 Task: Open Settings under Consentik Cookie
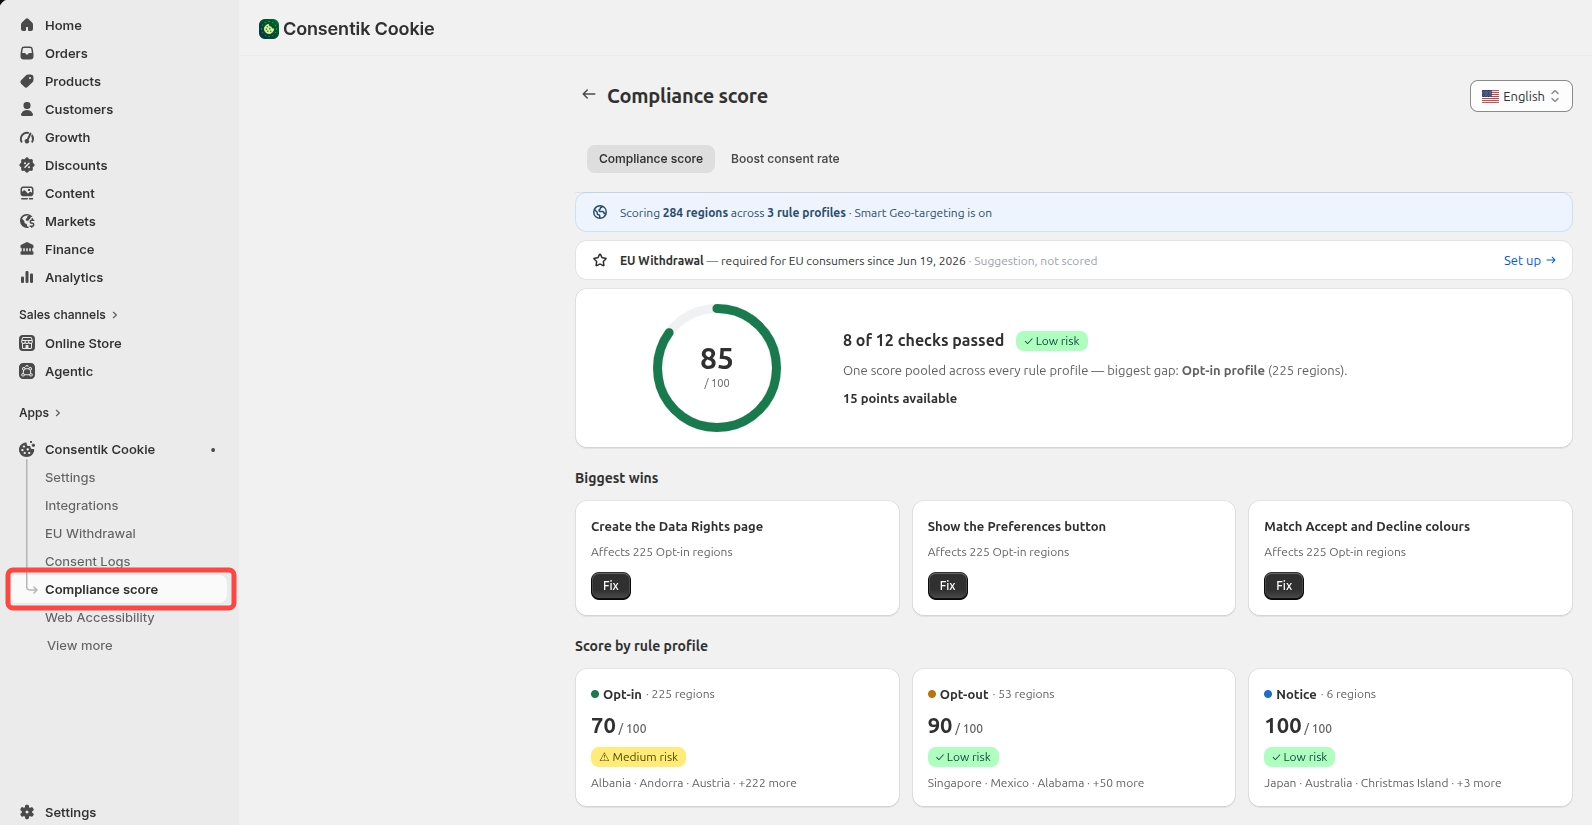[70, 478]
